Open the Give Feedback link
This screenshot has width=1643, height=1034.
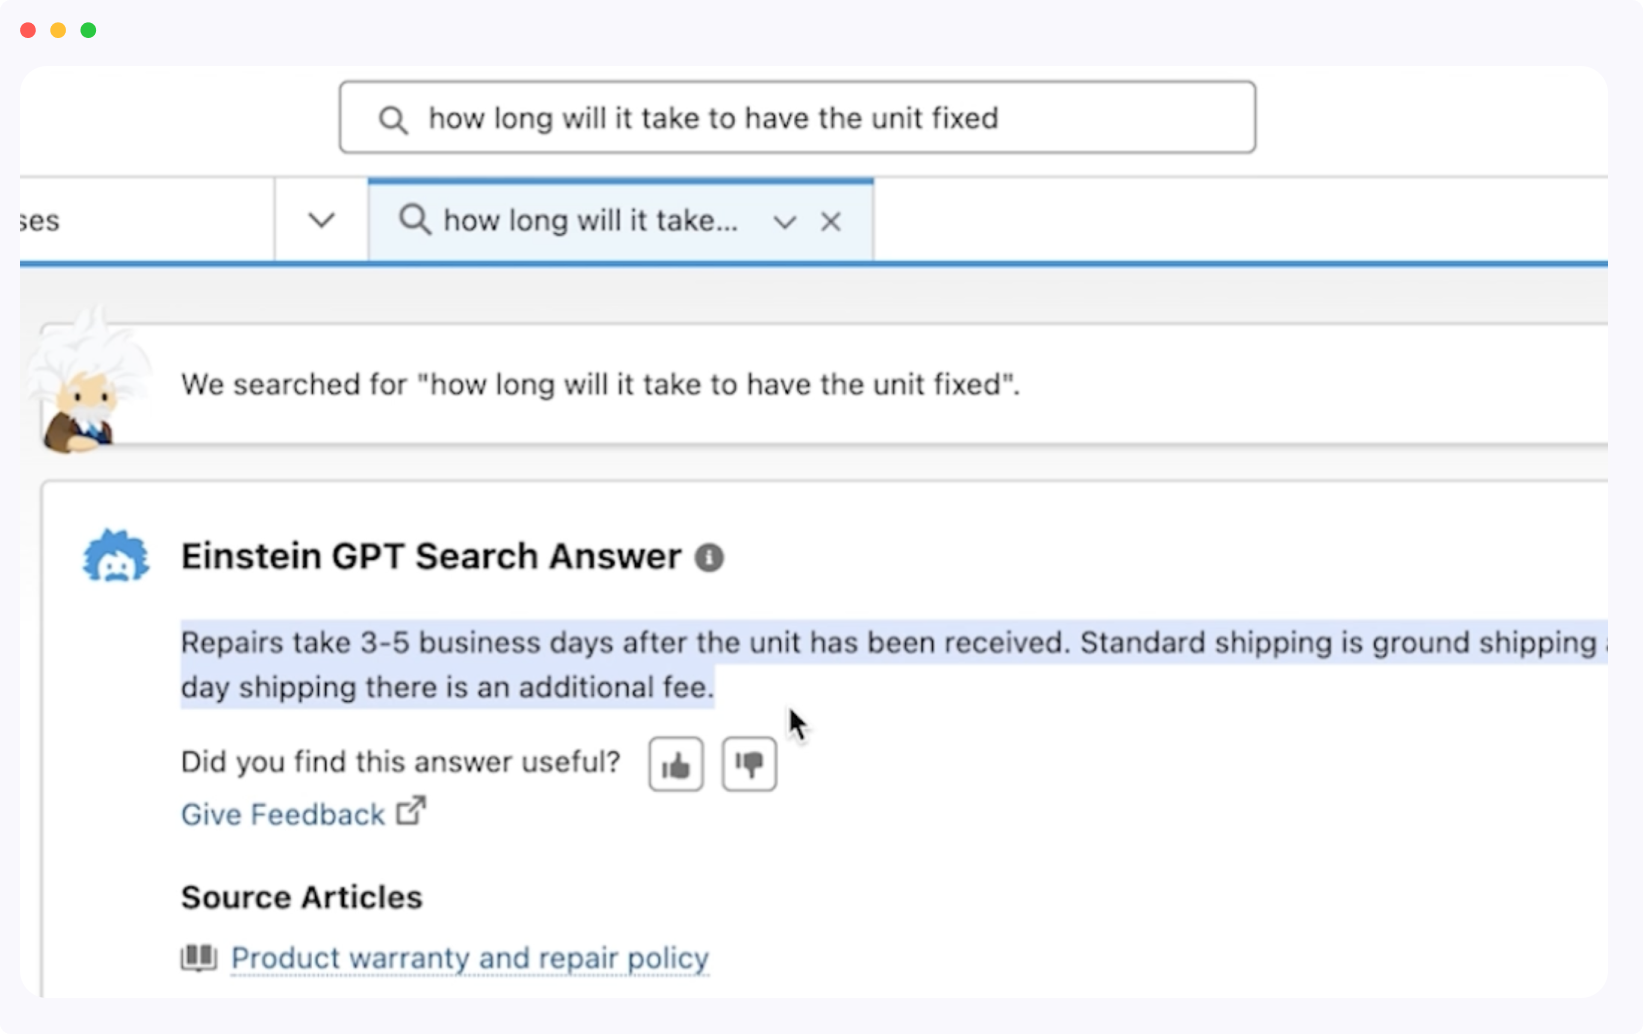pos(281,814)
